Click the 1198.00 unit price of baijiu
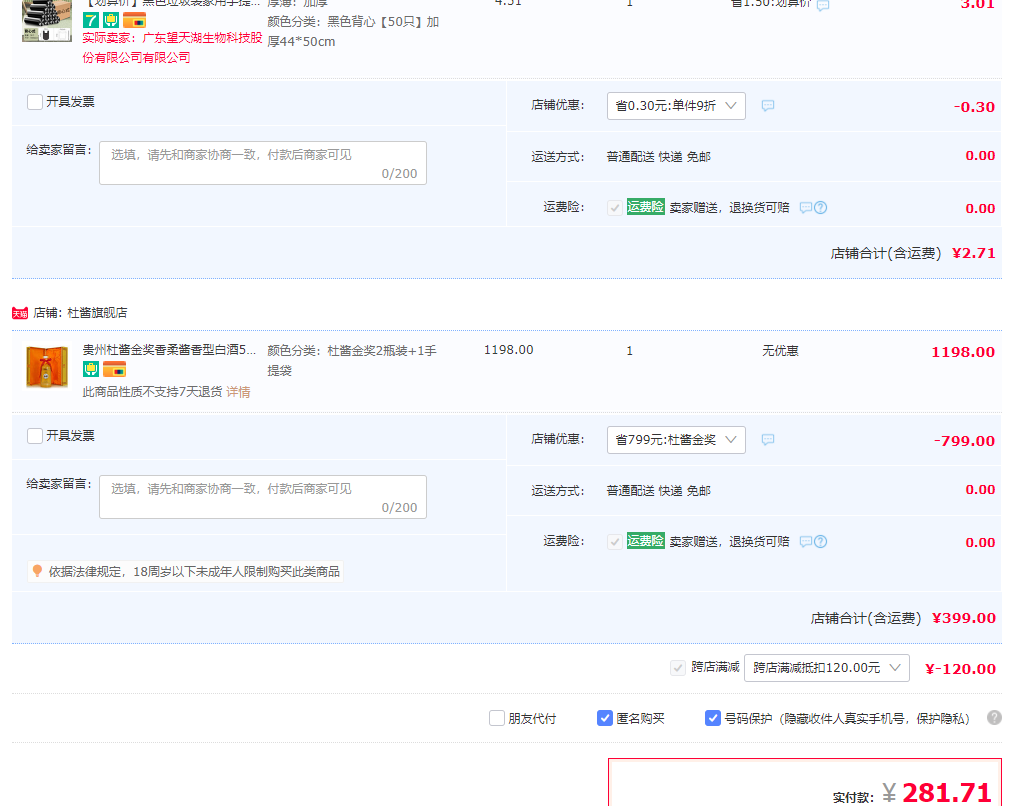 tap(509, 350)
